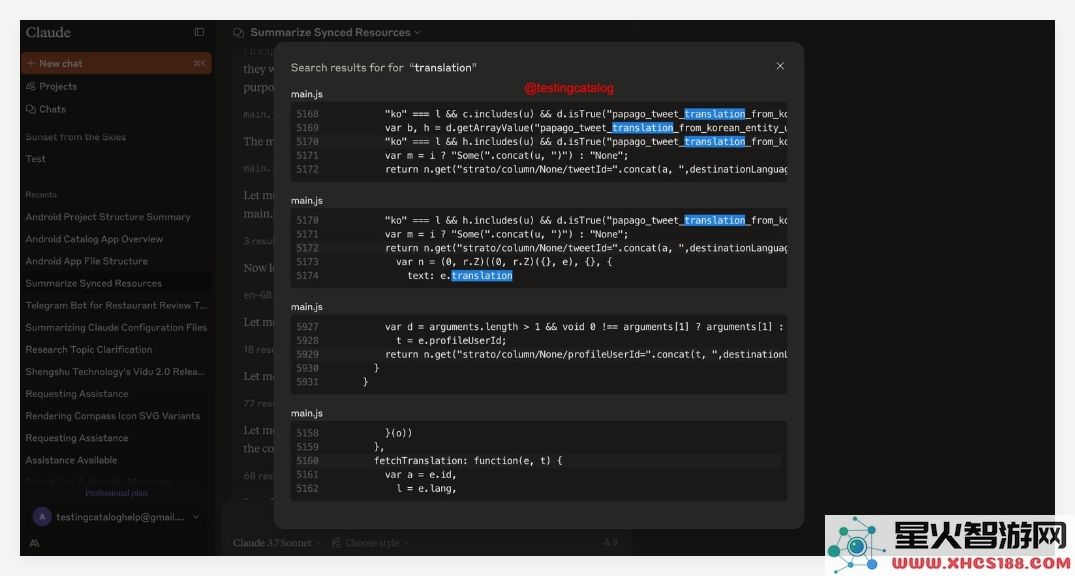Click line 5927 var d = arguments.length
Image resolution: width=1075 pixels, height=576 pixels.
[539, 326]
